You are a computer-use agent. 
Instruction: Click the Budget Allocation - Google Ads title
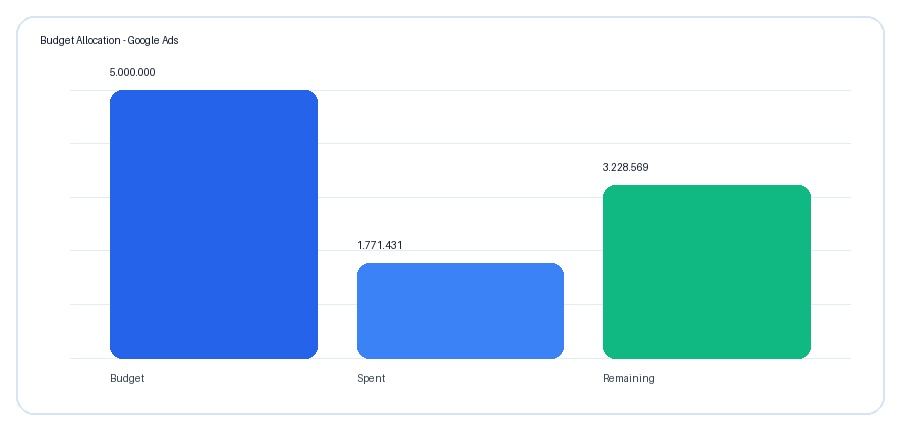[109, 40]
